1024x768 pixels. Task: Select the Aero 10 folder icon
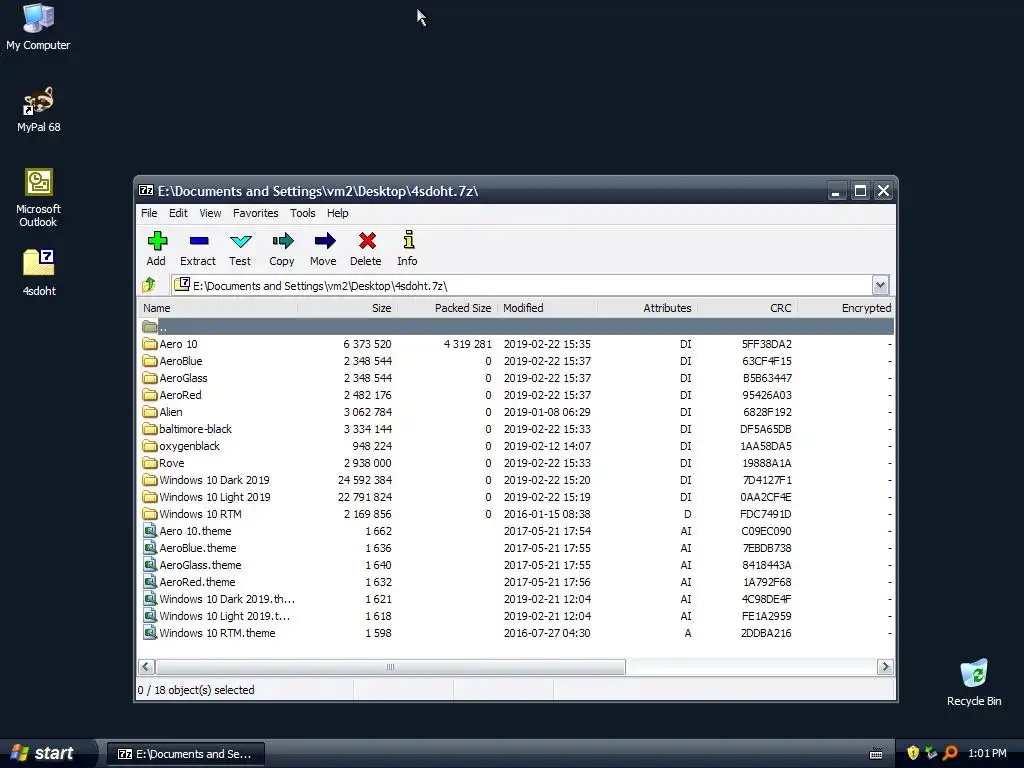point(150,344)
